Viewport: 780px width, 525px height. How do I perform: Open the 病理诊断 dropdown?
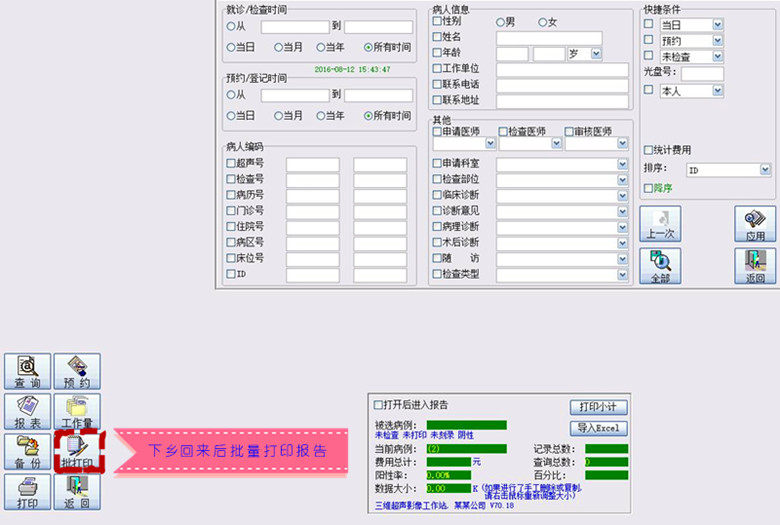(622, 227)
